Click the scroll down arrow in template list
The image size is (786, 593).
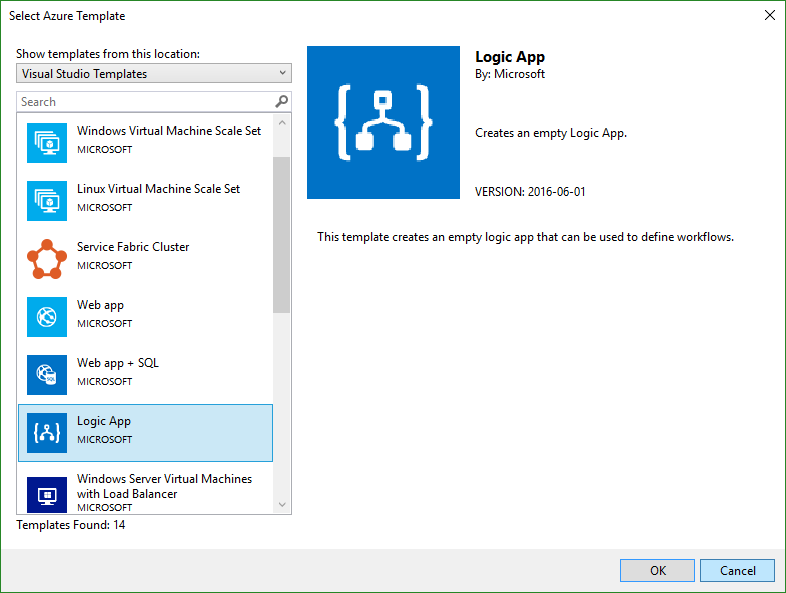coord(281,505)
